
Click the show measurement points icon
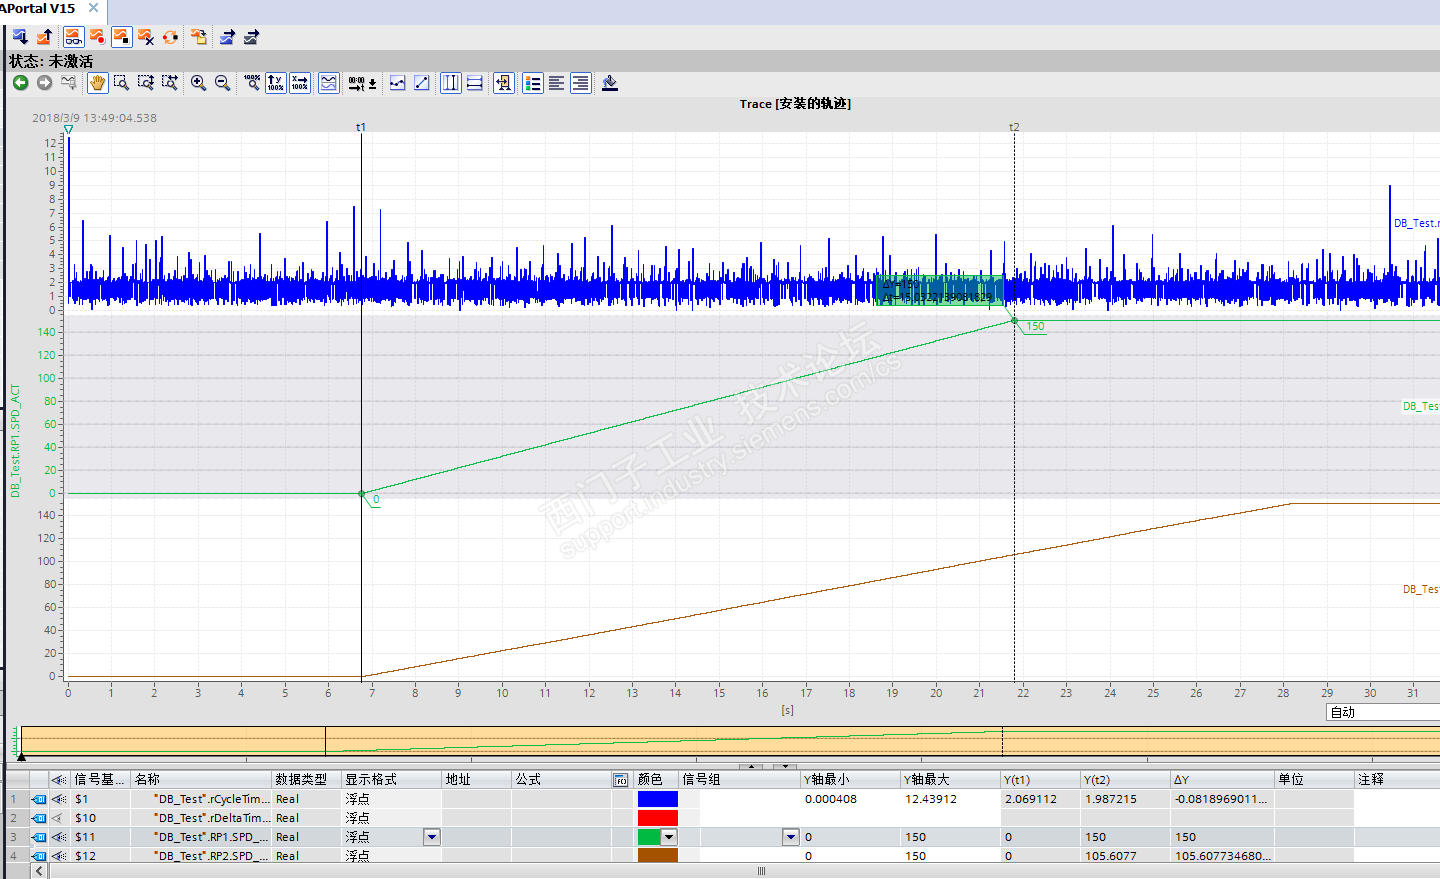coord(397,83)
